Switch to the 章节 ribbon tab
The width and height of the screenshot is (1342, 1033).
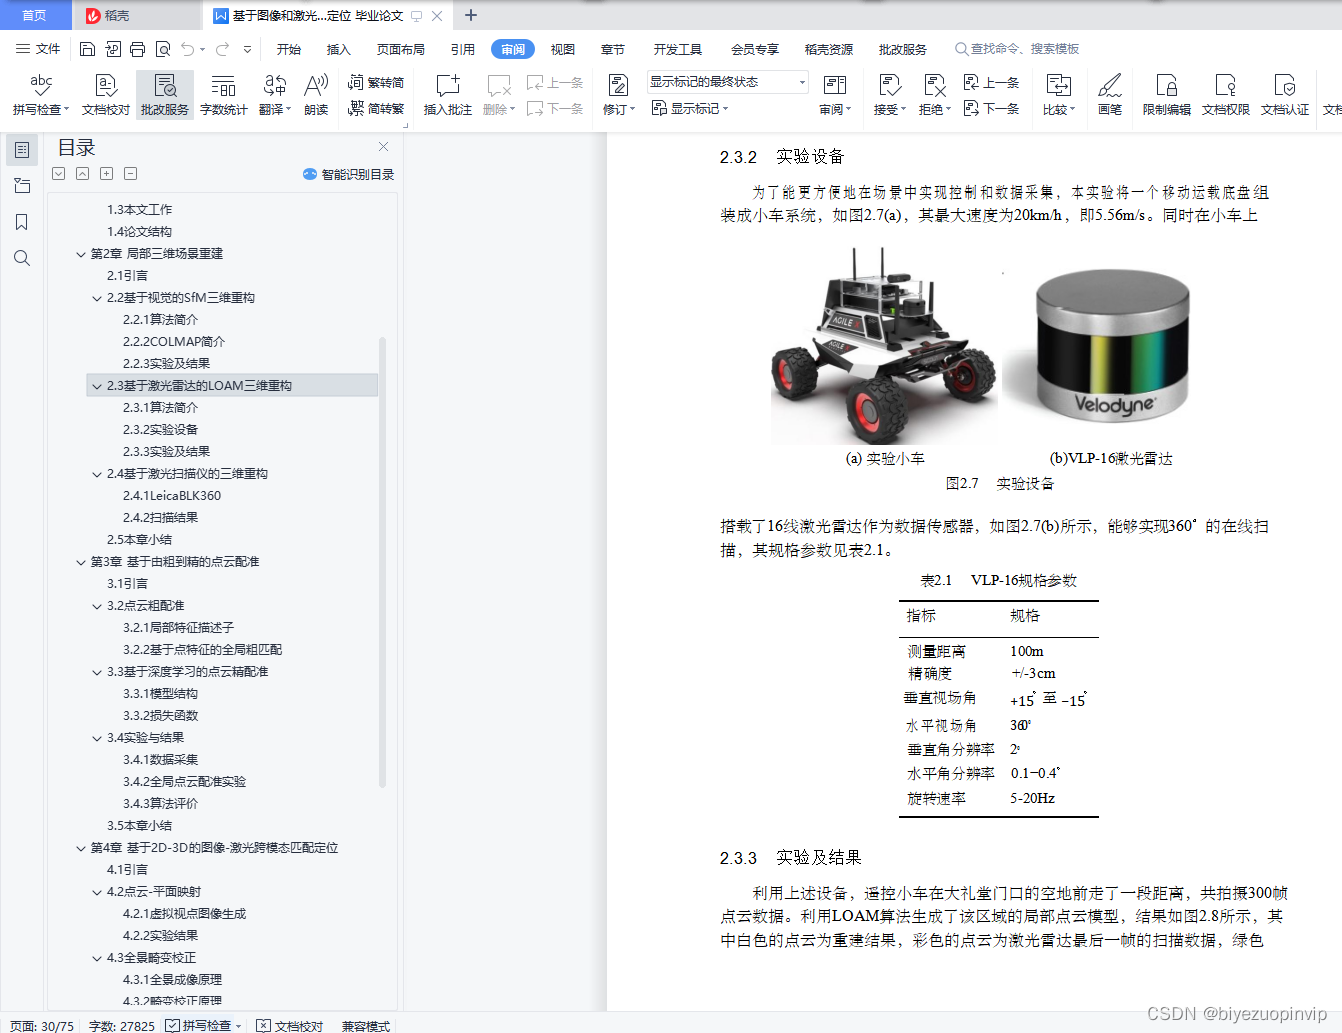(x=613, y=49)
